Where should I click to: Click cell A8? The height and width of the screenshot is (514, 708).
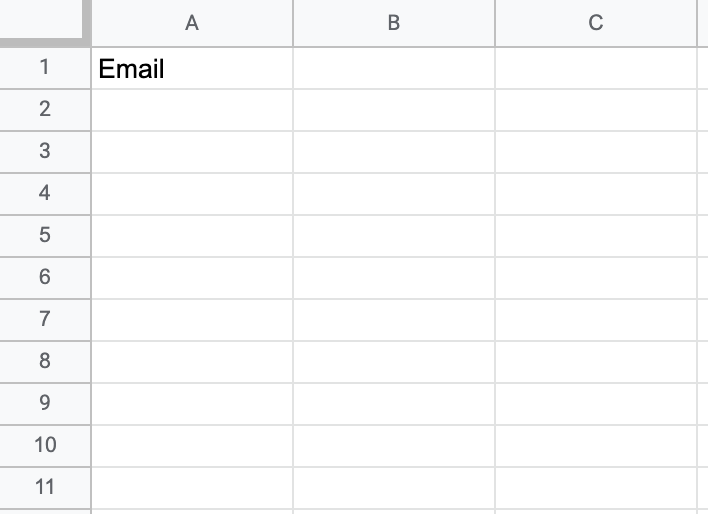[192, 362]
